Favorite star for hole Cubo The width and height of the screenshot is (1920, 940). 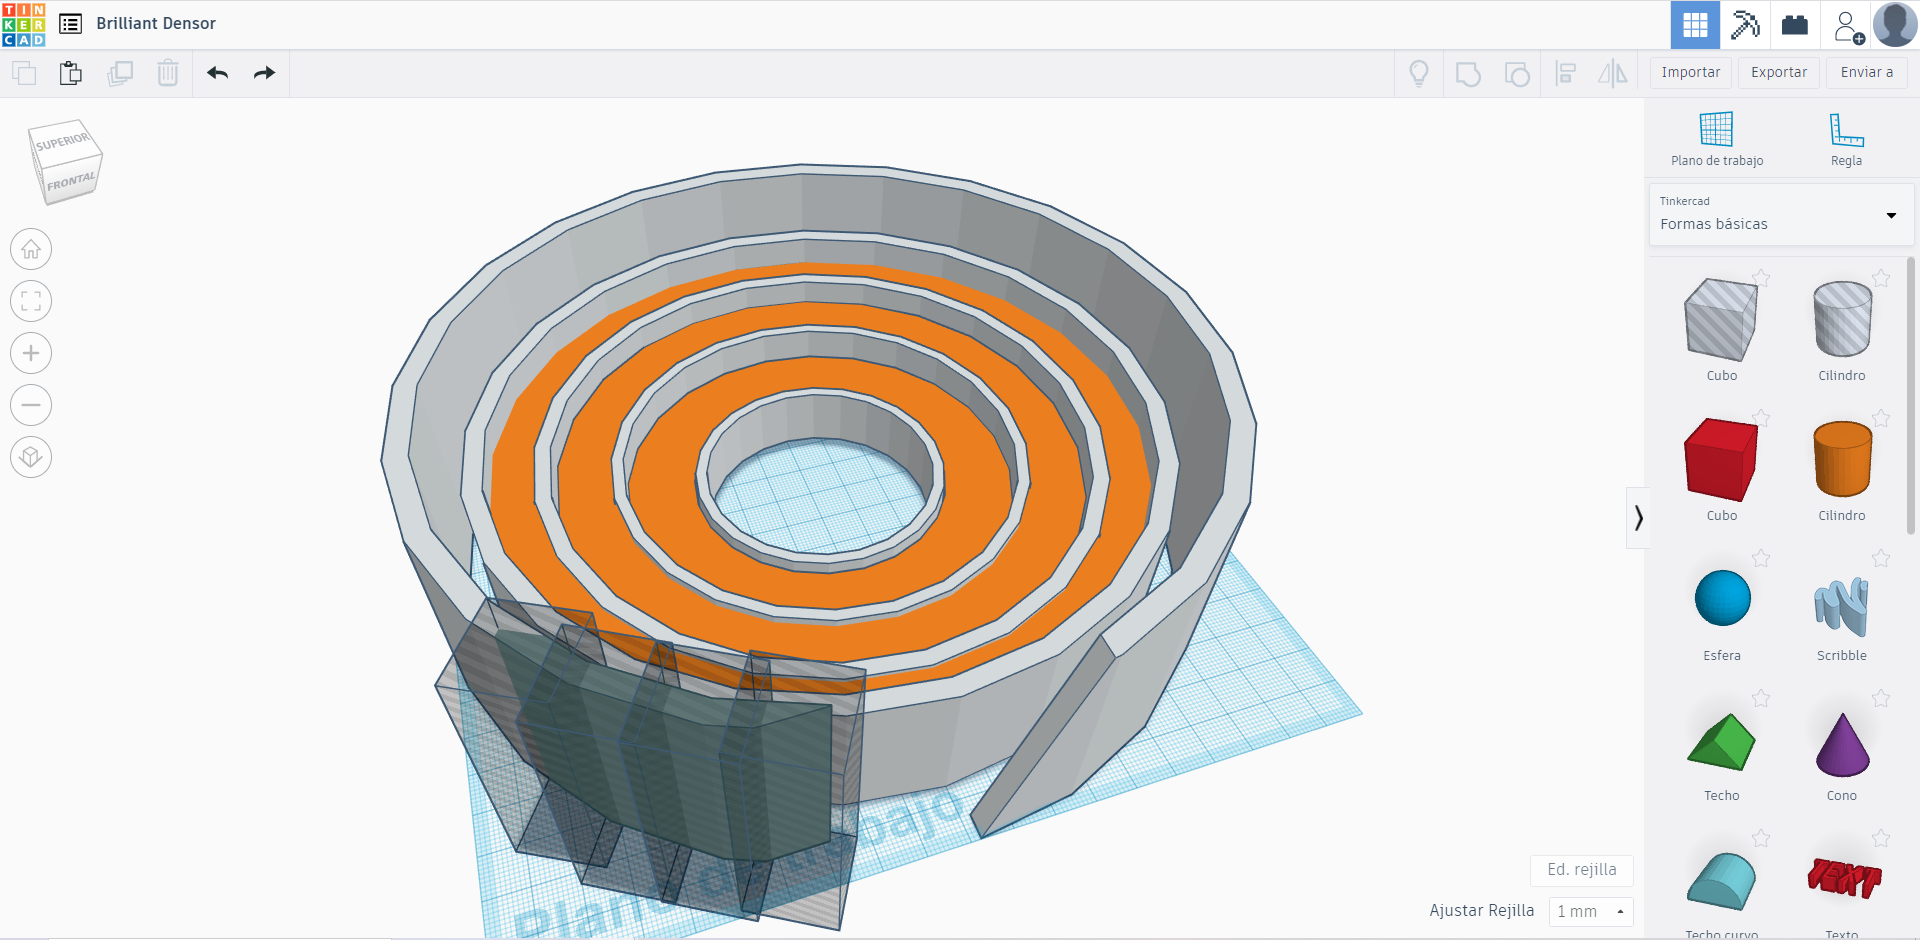pos(1761,278)
